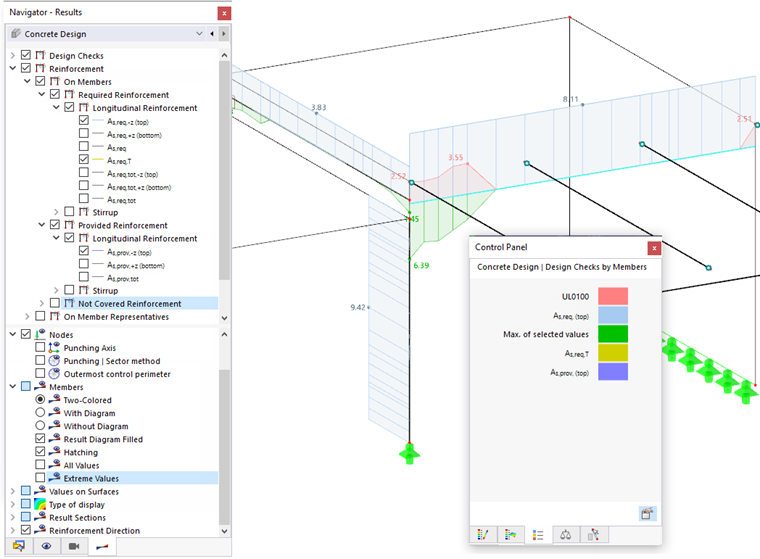The width and height of the screenshot is (760, 559).
Task: Click the Design Checks node icon
Action: [x=40, y=55]
